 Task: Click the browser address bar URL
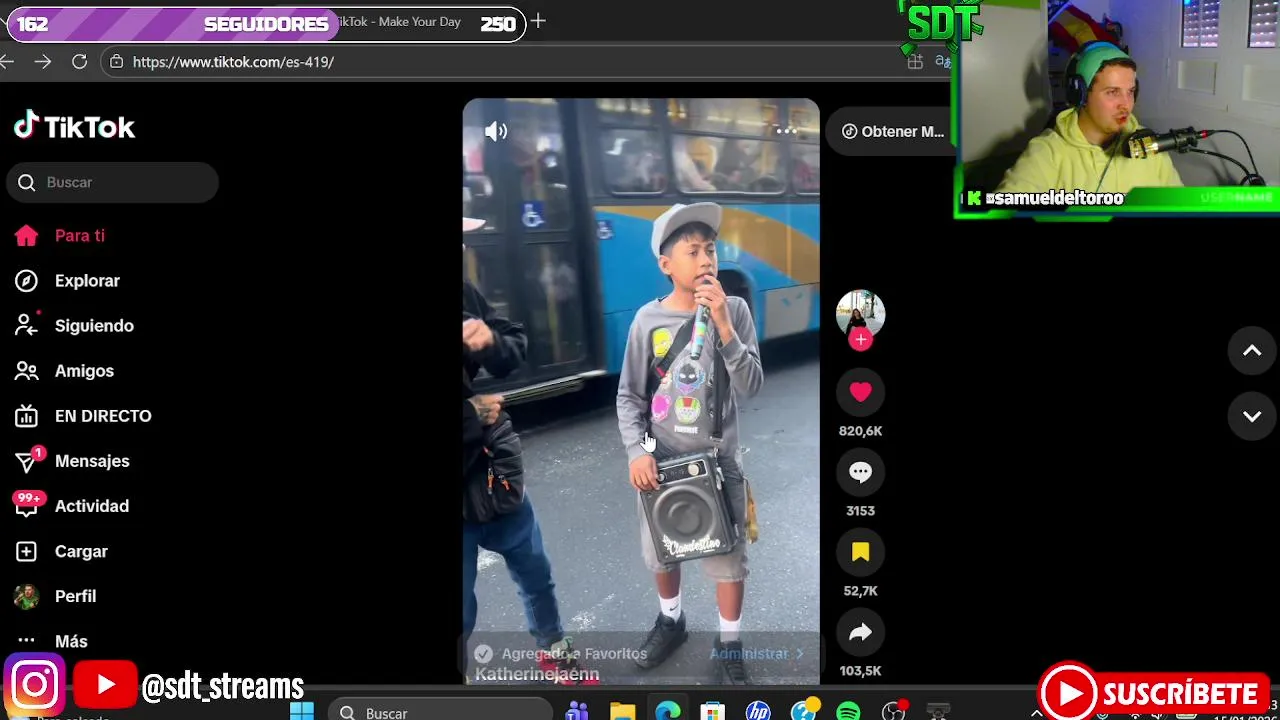tap(233, 62)
